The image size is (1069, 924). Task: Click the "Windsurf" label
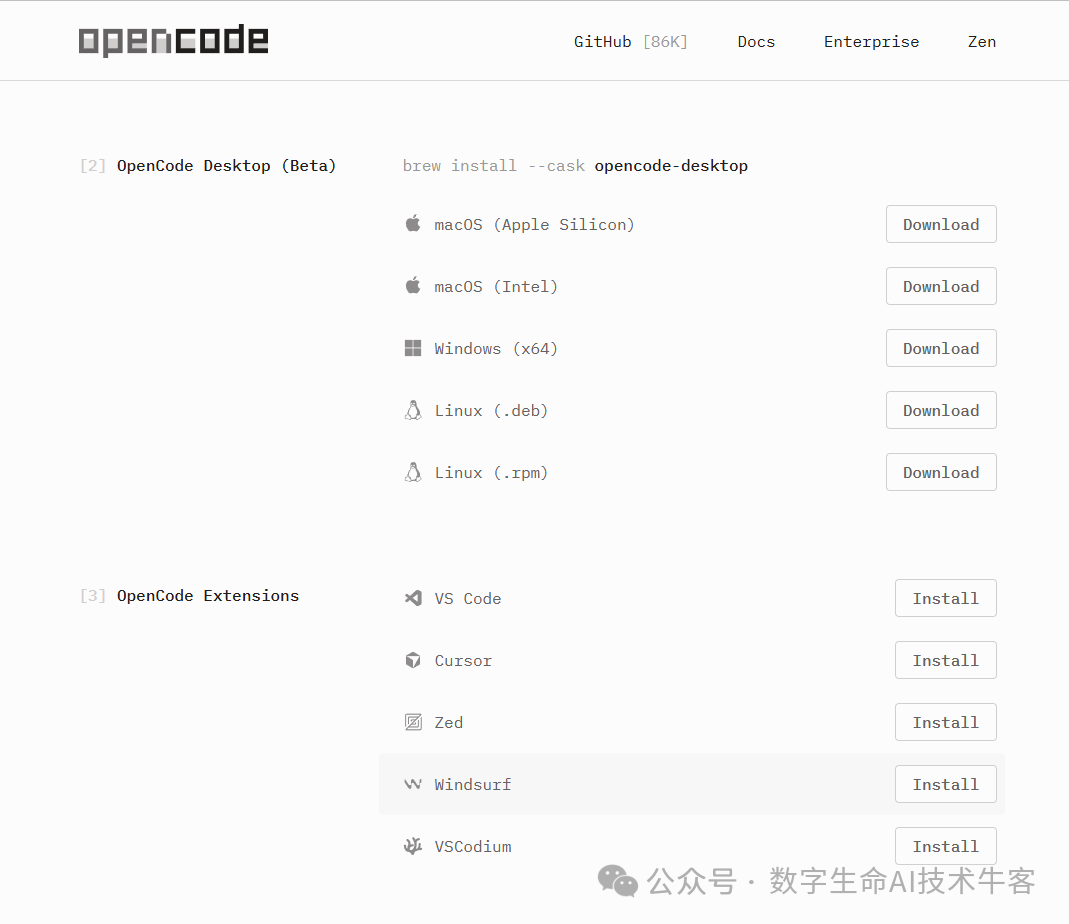coord(472,784)
